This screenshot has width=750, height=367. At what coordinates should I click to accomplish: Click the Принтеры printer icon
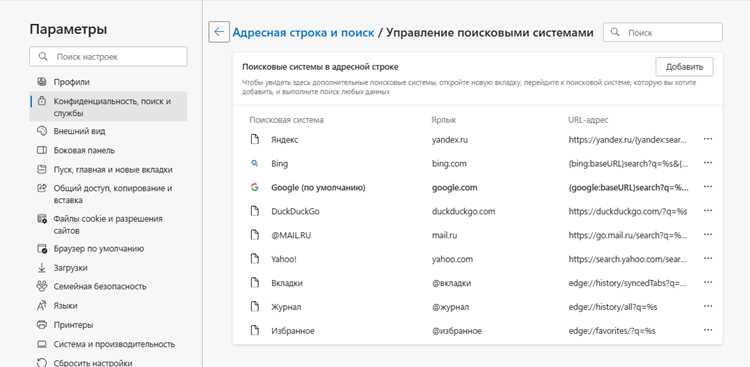(x=42, y=324)
